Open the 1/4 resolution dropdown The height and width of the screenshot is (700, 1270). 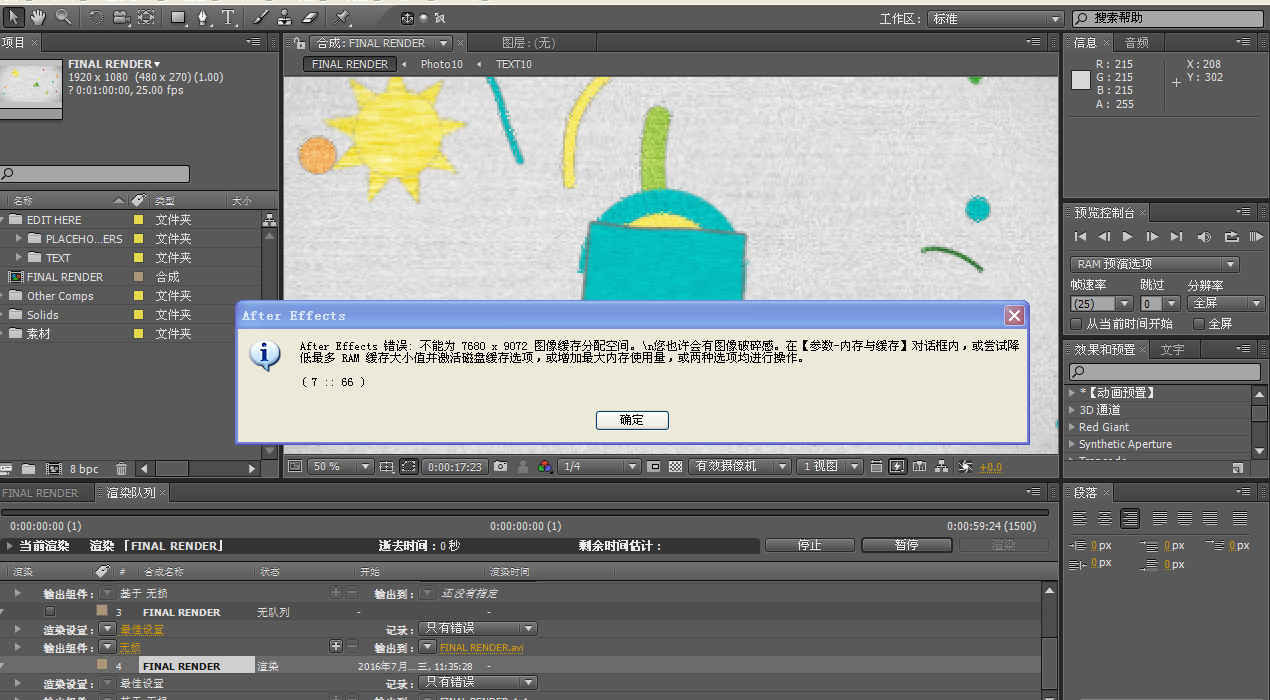(600, 466)
